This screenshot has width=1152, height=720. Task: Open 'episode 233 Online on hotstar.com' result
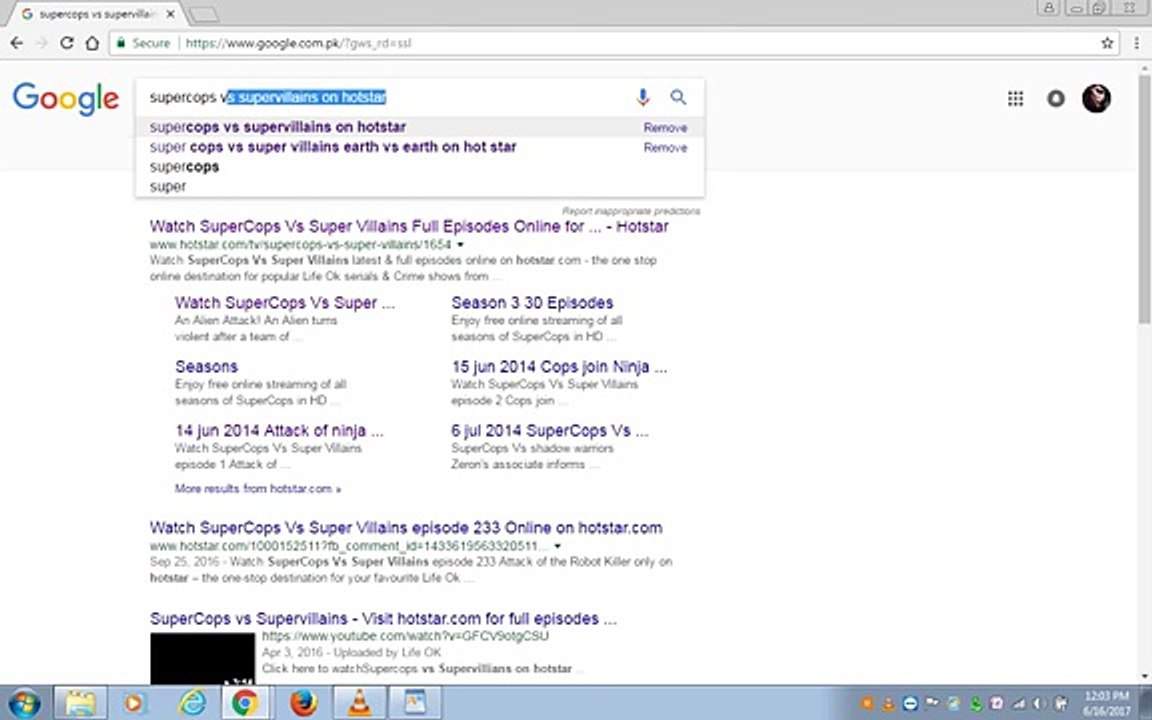[406, 528]
